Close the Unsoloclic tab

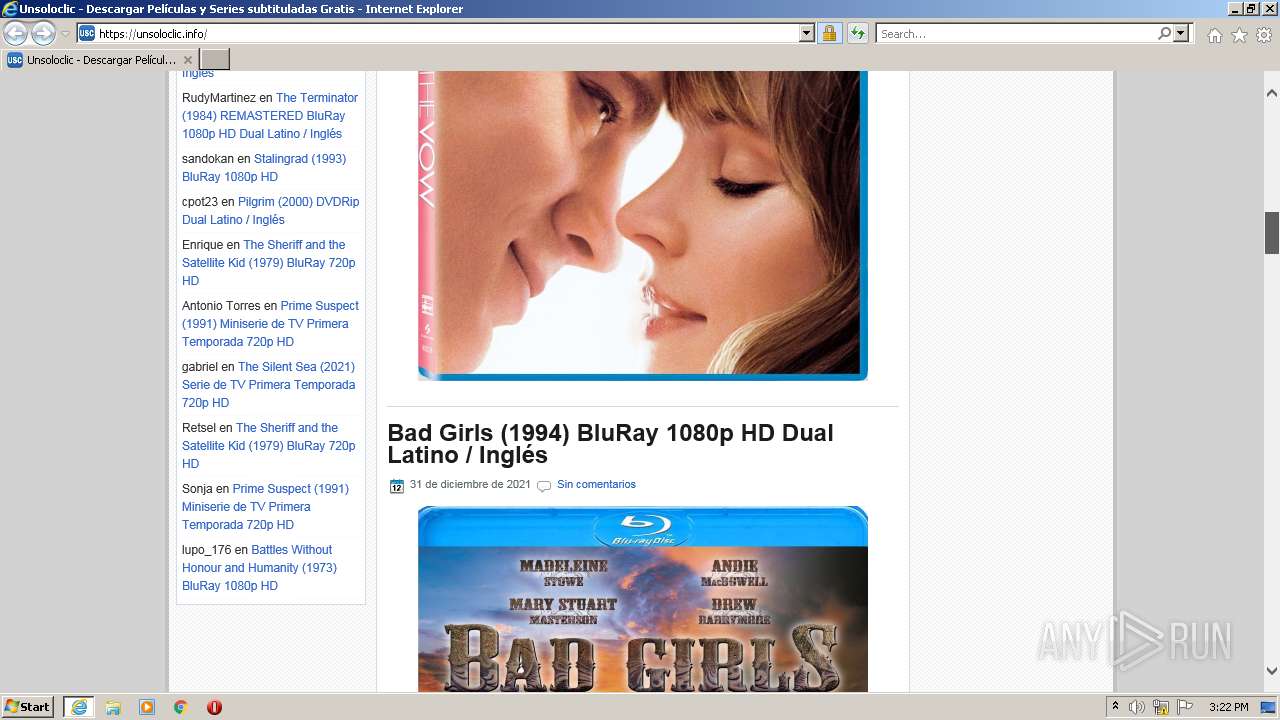[x=187, y=60]
